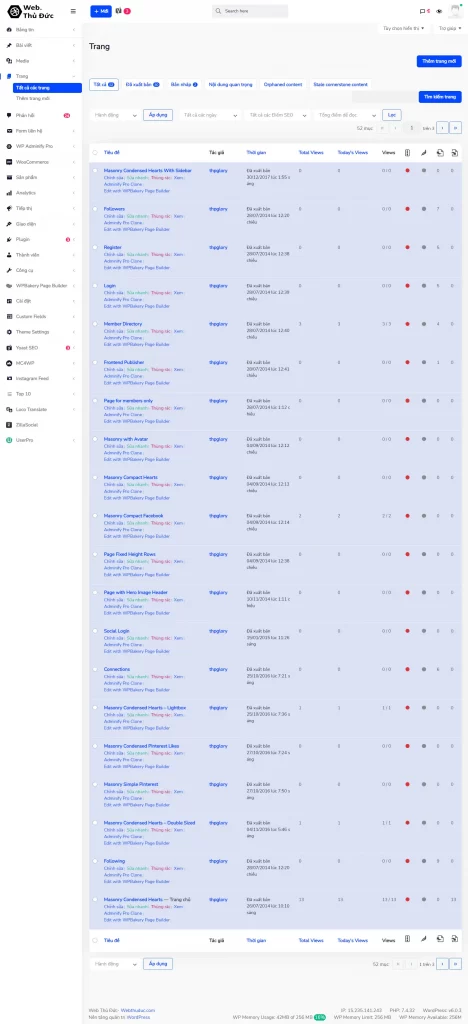Open the Thành viên user icon
Image resolution: width=468 pixels, height=1024 pixels.
9,255
